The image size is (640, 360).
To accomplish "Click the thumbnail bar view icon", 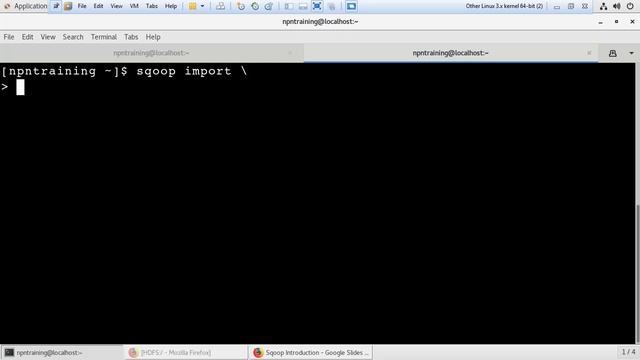I will click(x=303, y=6).
